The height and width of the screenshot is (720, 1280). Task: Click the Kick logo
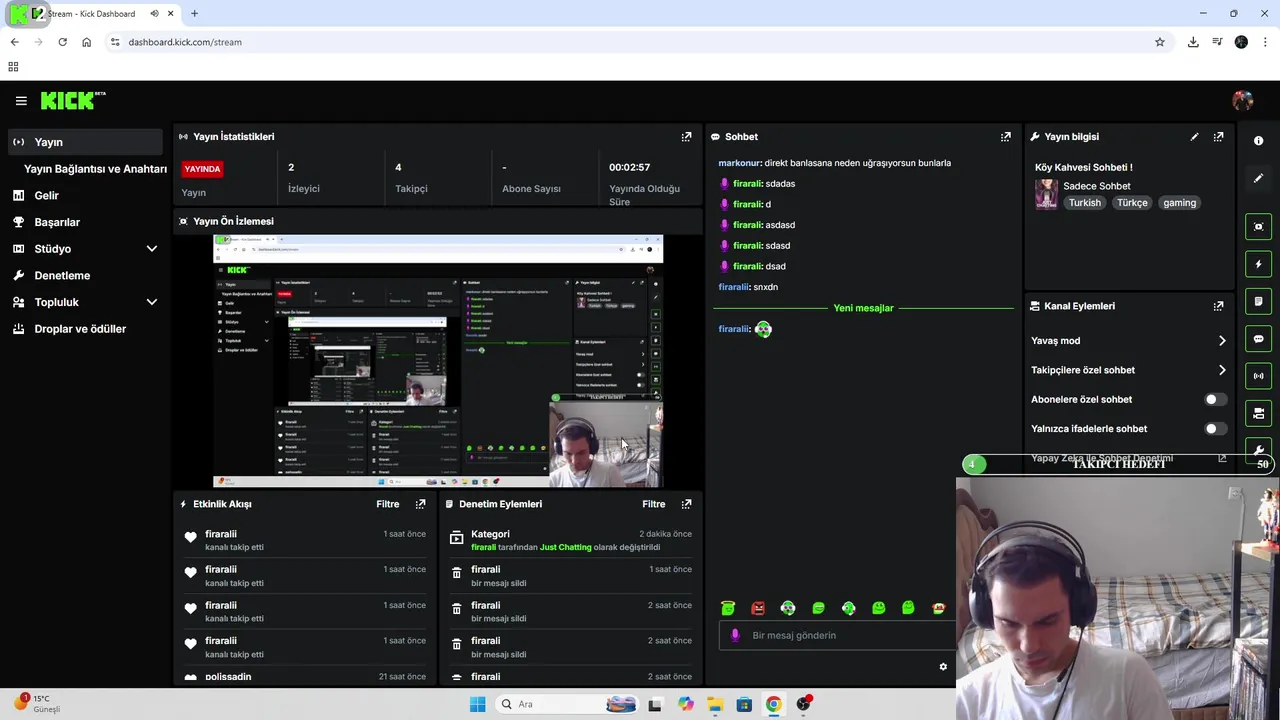pyautogui.click(x=72, y=100)
